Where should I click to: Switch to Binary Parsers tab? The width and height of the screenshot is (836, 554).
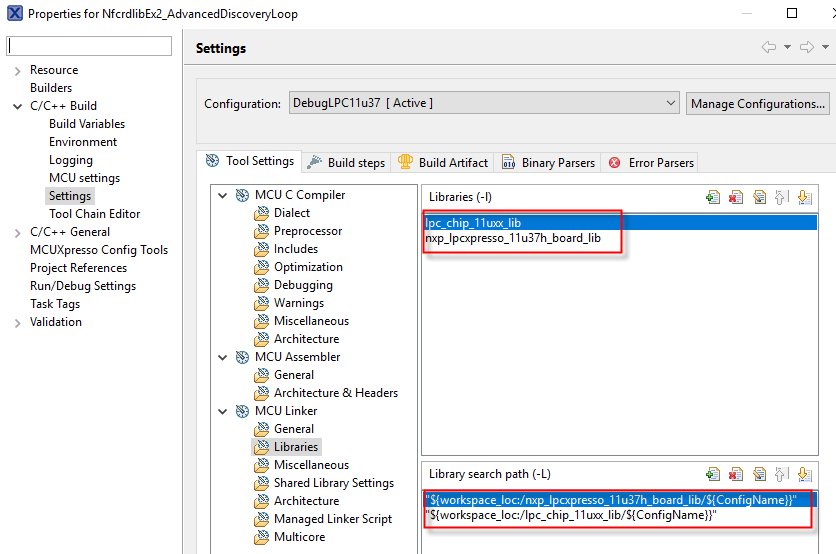coord(548,163)
